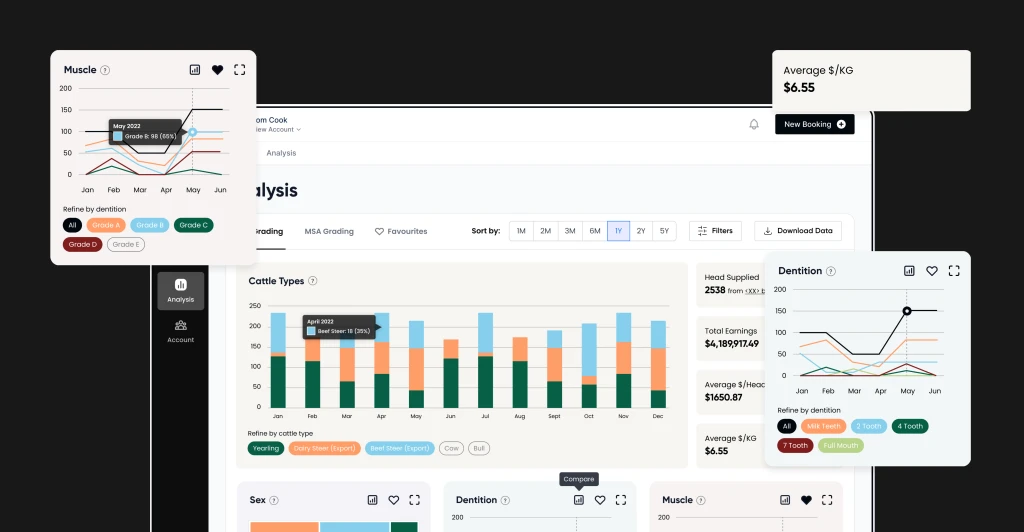Toggle the 7 Tooth dentition chip
The width and height of the screenshot is (1024, 532).
796,445
